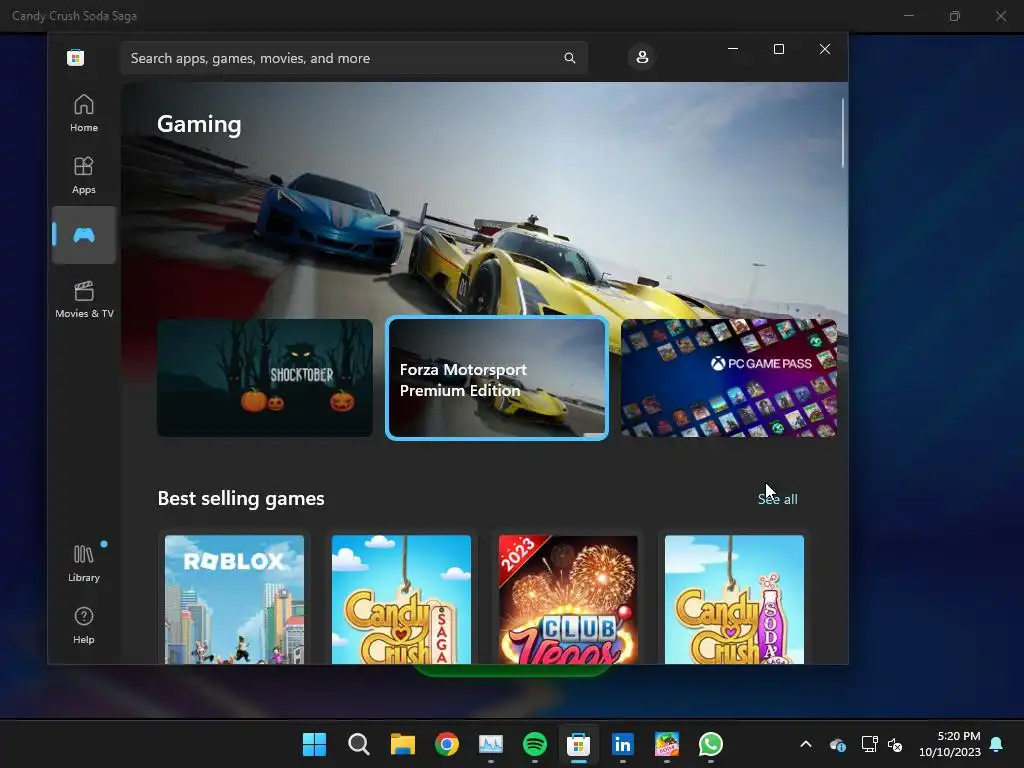Open the Club Vegas game tile
Image resolution: width=1024 pixels, height=768 pixels.
click(568, 599)
